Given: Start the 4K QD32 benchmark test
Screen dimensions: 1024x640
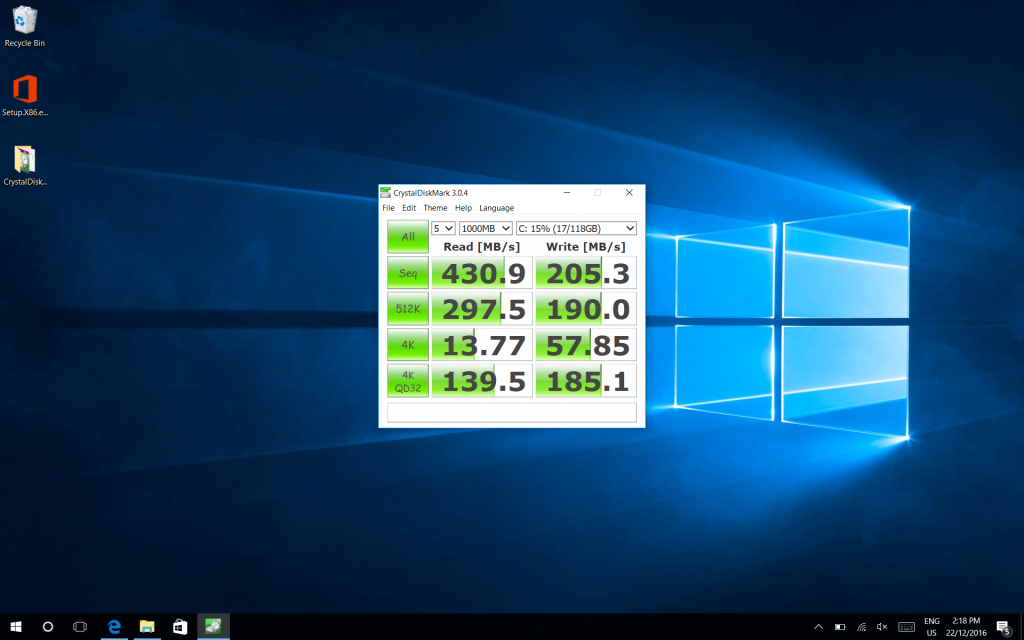Looking at the screenshot, I should click(408, 381).
